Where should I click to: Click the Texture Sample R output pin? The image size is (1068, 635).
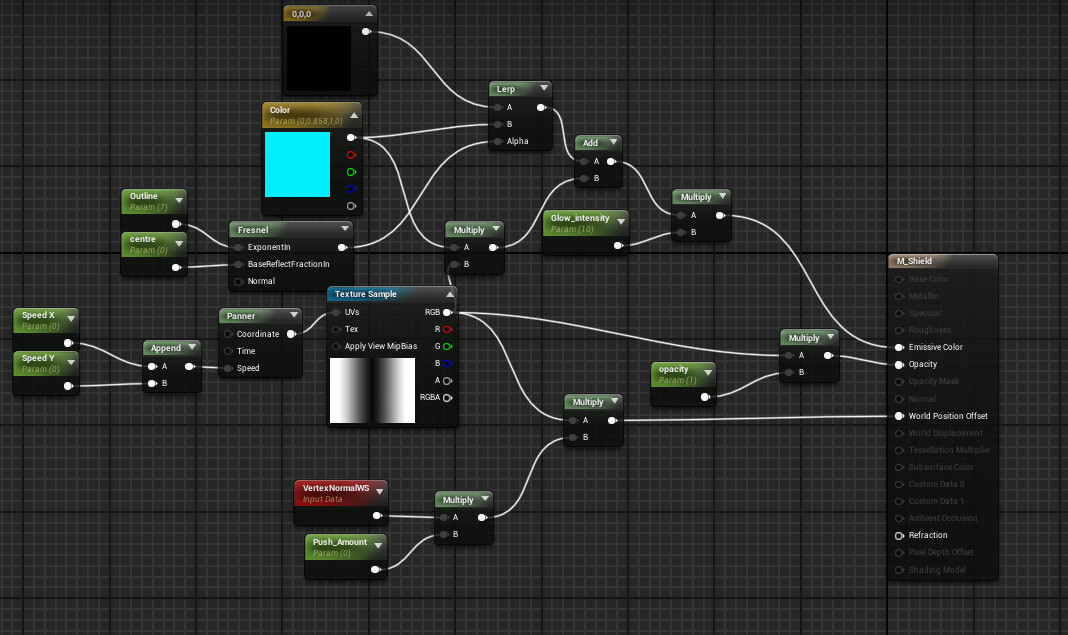pyautogui.click(x=447, y=329)
